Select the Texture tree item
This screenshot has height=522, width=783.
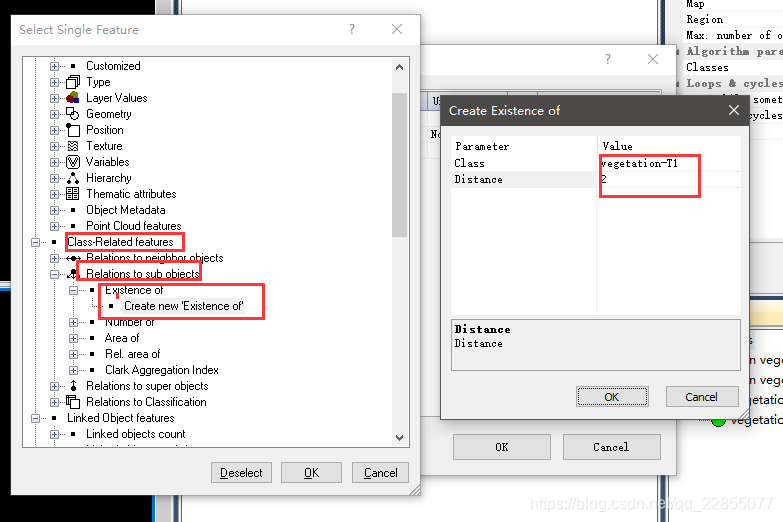click(104, 146)
